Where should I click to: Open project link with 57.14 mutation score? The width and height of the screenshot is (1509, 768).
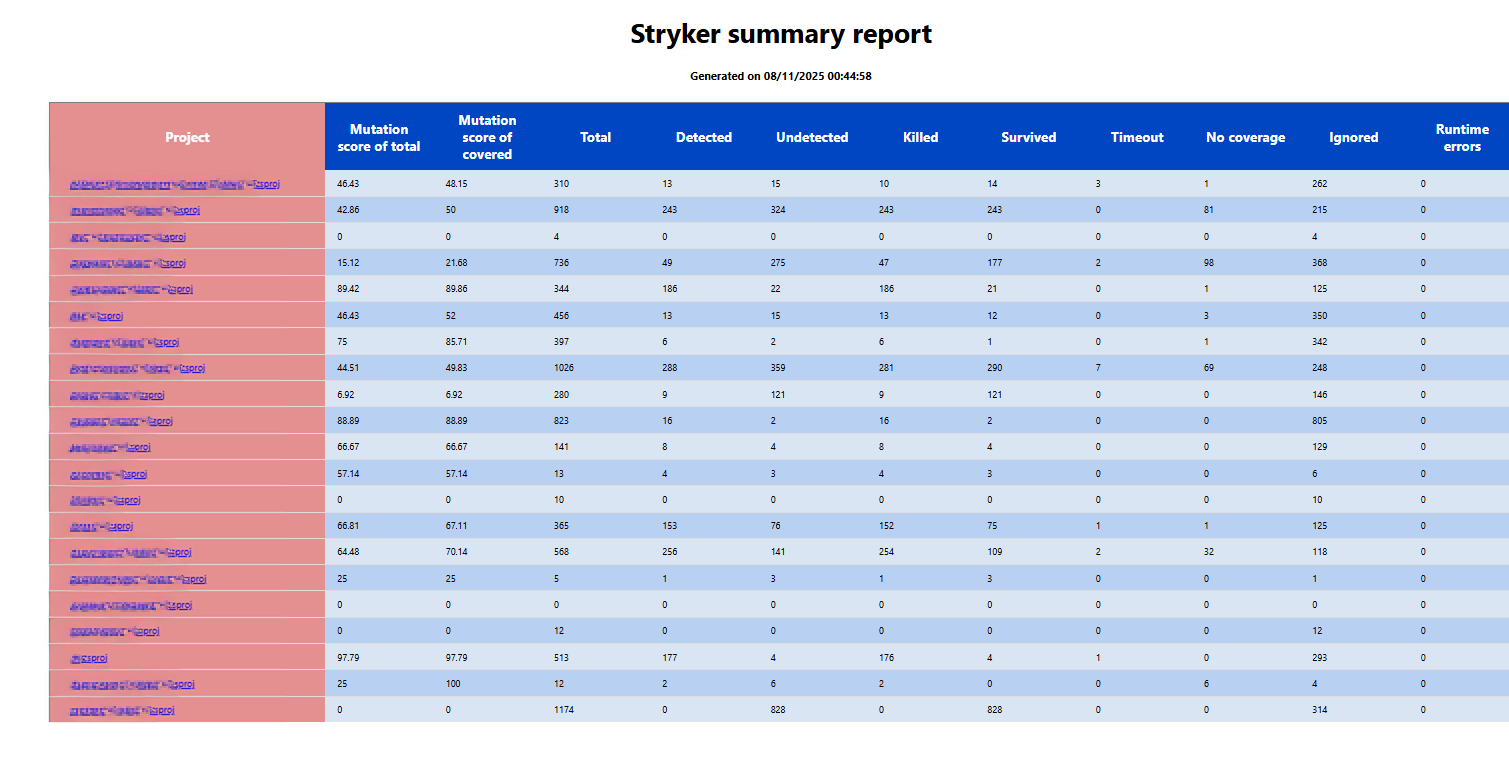109,474
